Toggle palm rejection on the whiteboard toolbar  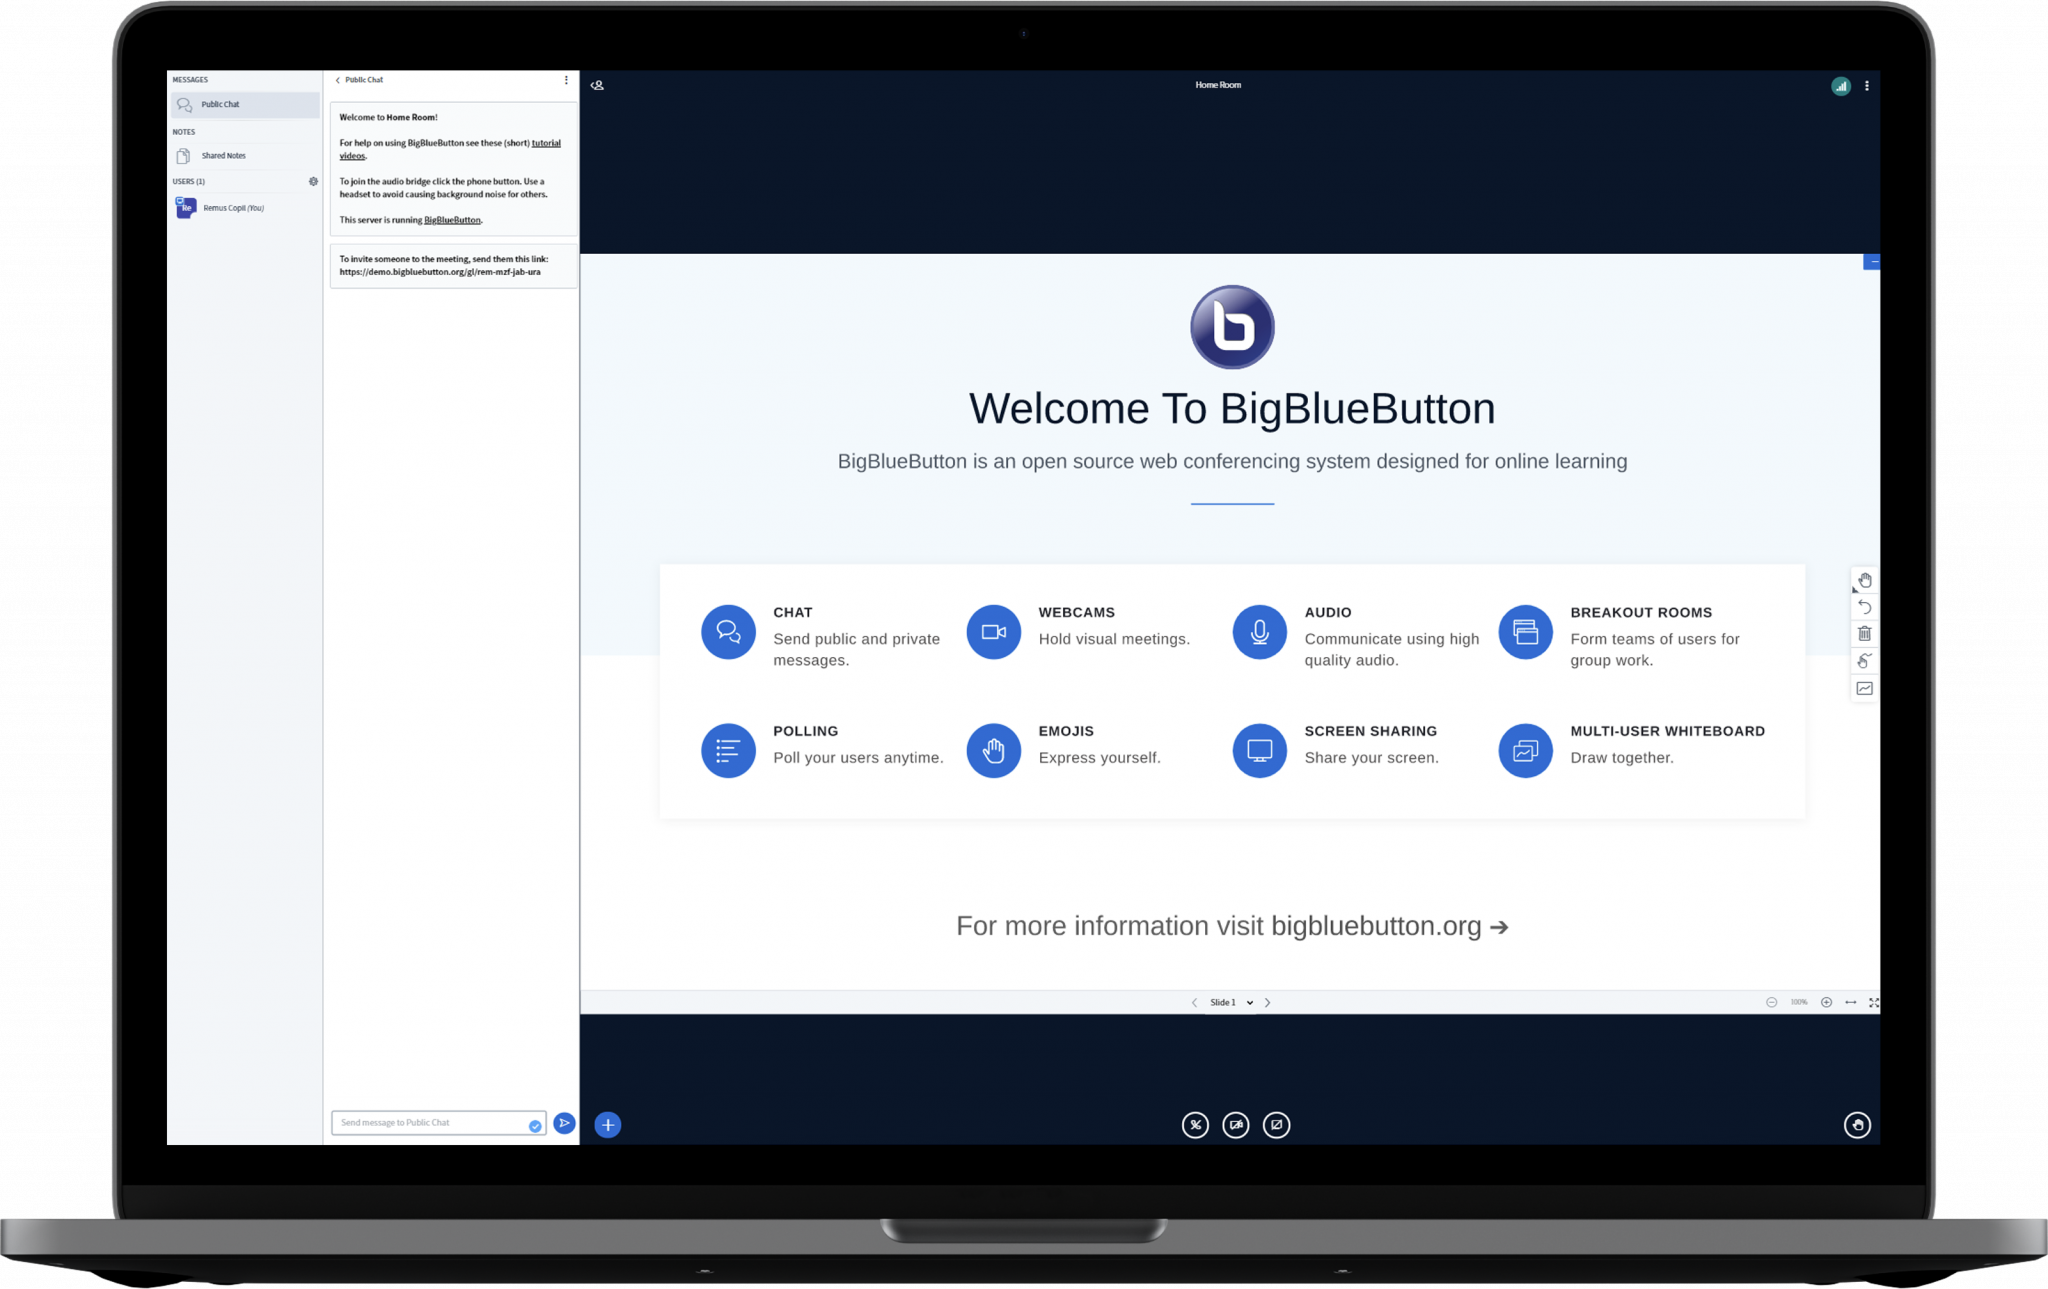tap(1864, 660)
